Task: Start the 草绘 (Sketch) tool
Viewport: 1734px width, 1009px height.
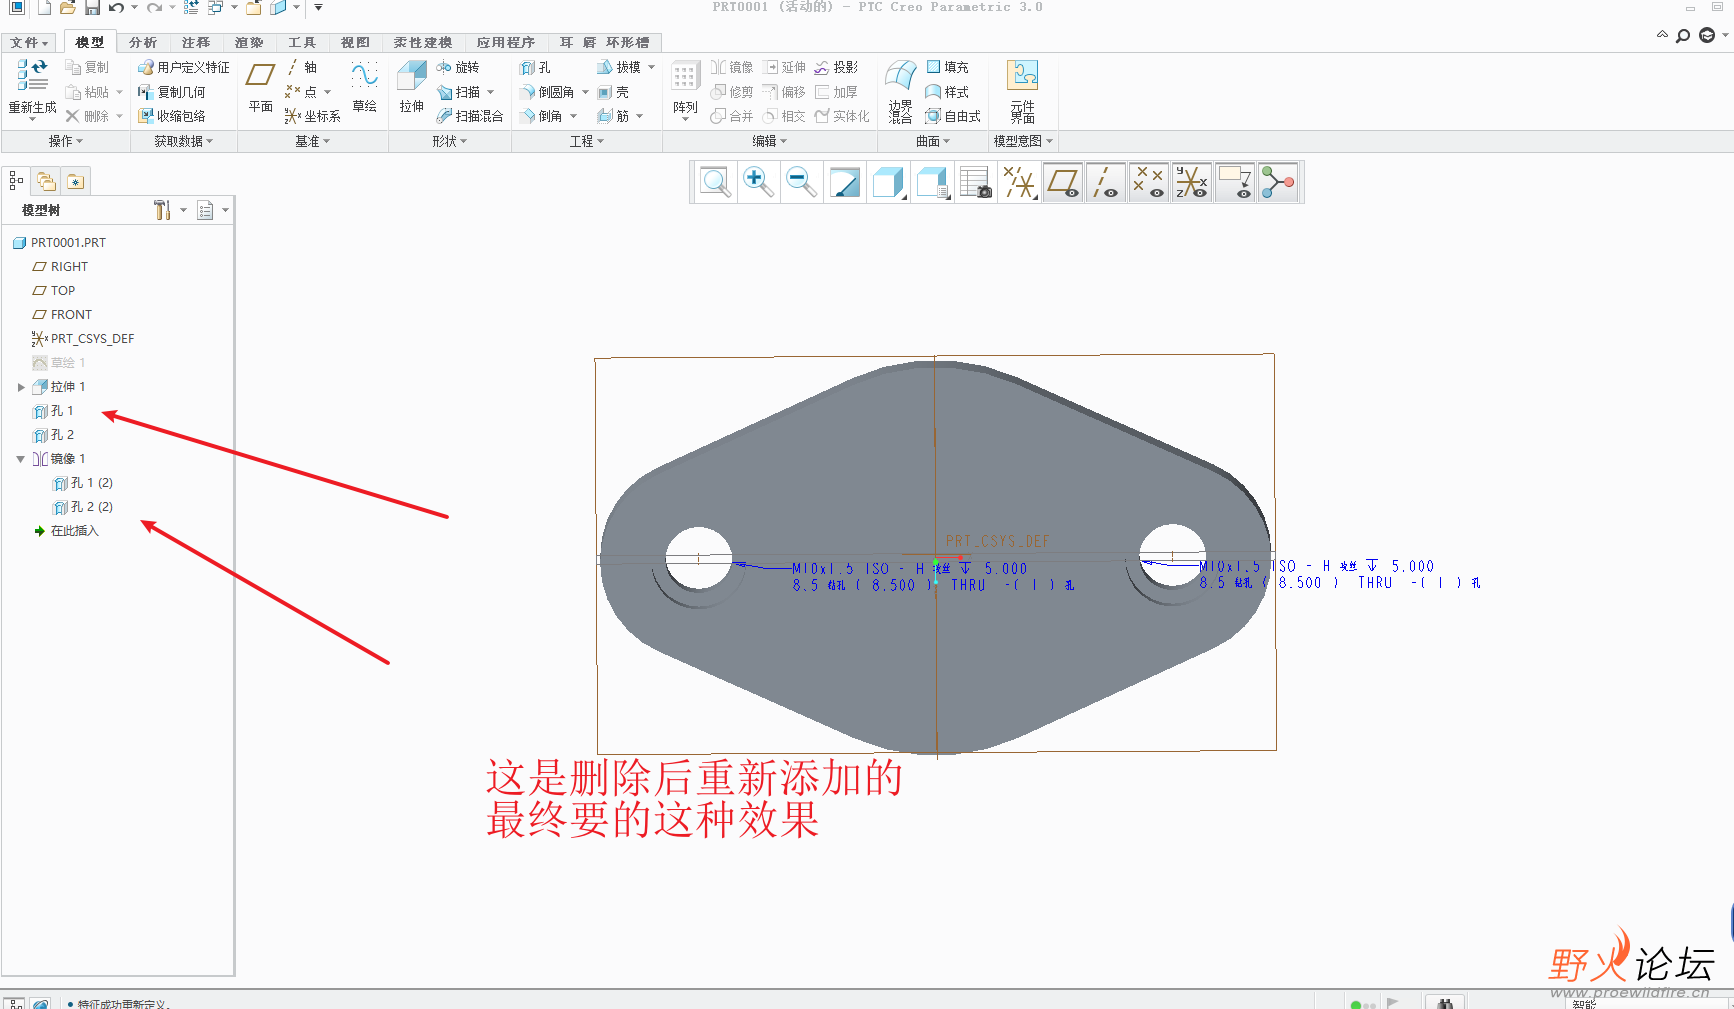Action: 364,88
